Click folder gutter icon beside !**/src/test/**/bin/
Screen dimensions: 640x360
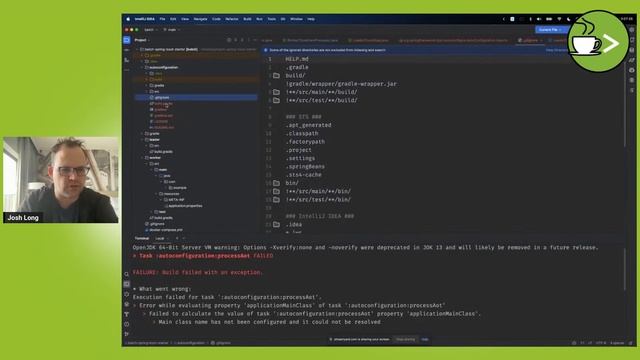pos(276,200)
